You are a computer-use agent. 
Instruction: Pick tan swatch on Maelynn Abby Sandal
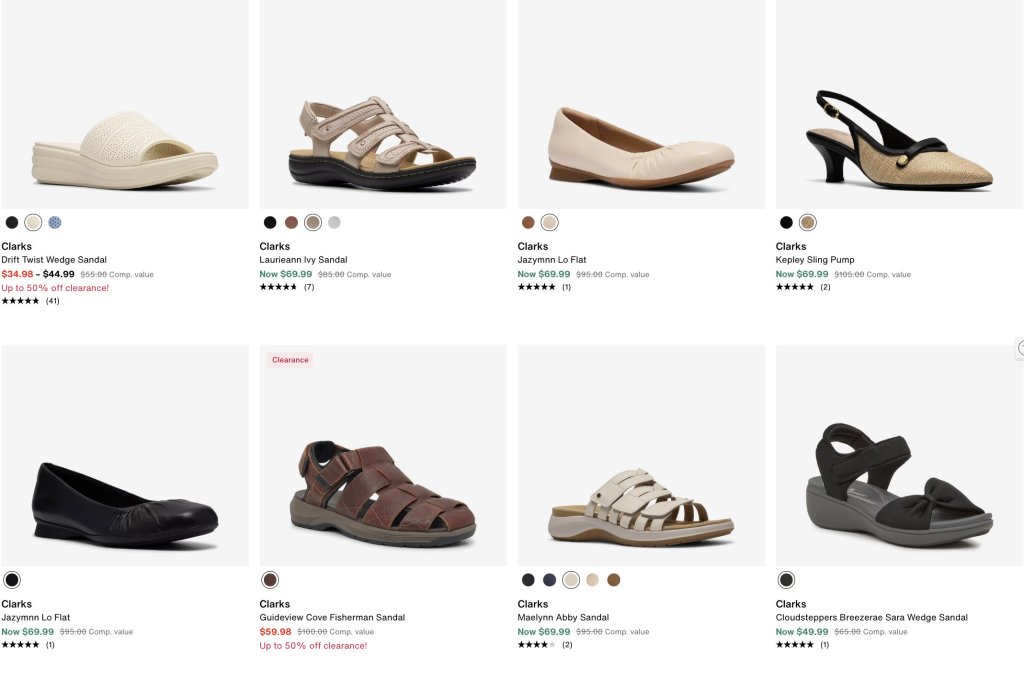[592, 580]
